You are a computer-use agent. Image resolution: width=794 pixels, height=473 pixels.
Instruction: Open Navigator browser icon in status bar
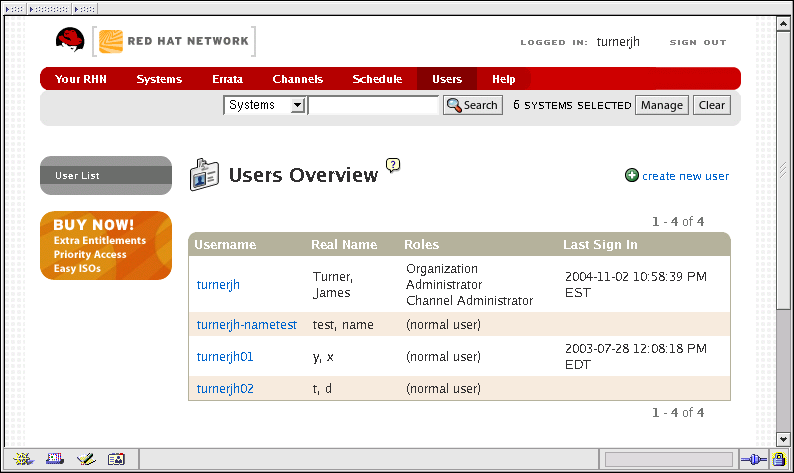(x=23, y=459)
